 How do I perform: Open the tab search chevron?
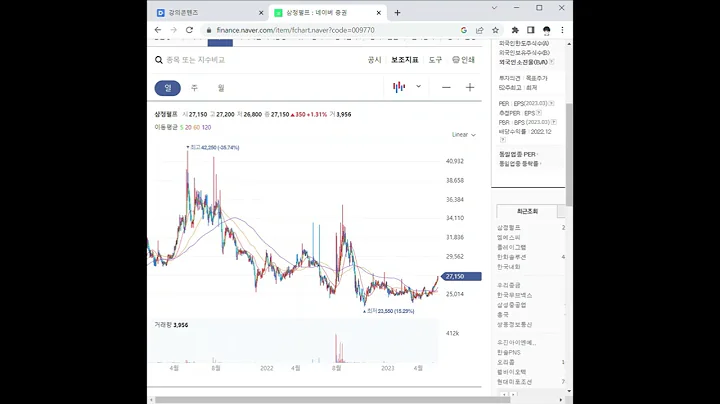coord(494,8)
